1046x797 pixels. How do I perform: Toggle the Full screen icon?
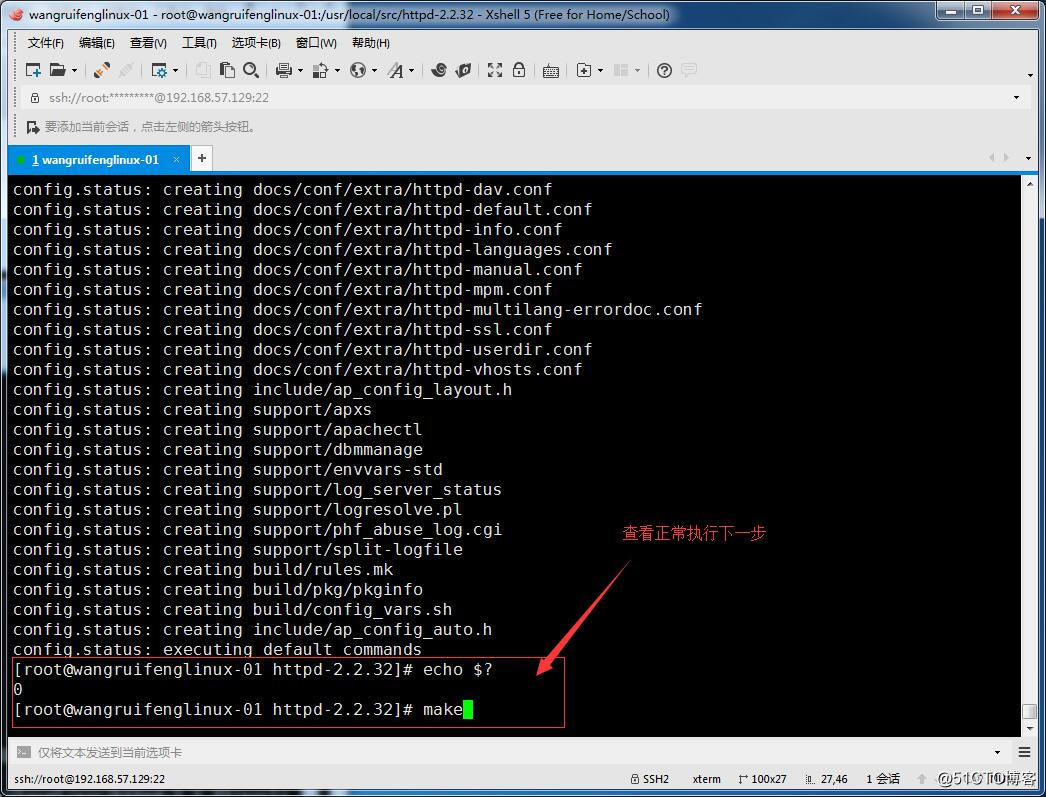coord(495,70)
